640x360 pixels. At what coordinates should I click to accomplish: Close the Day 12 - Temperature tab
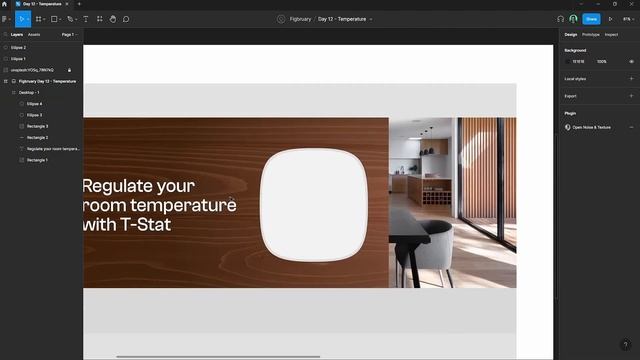(67, 4)
